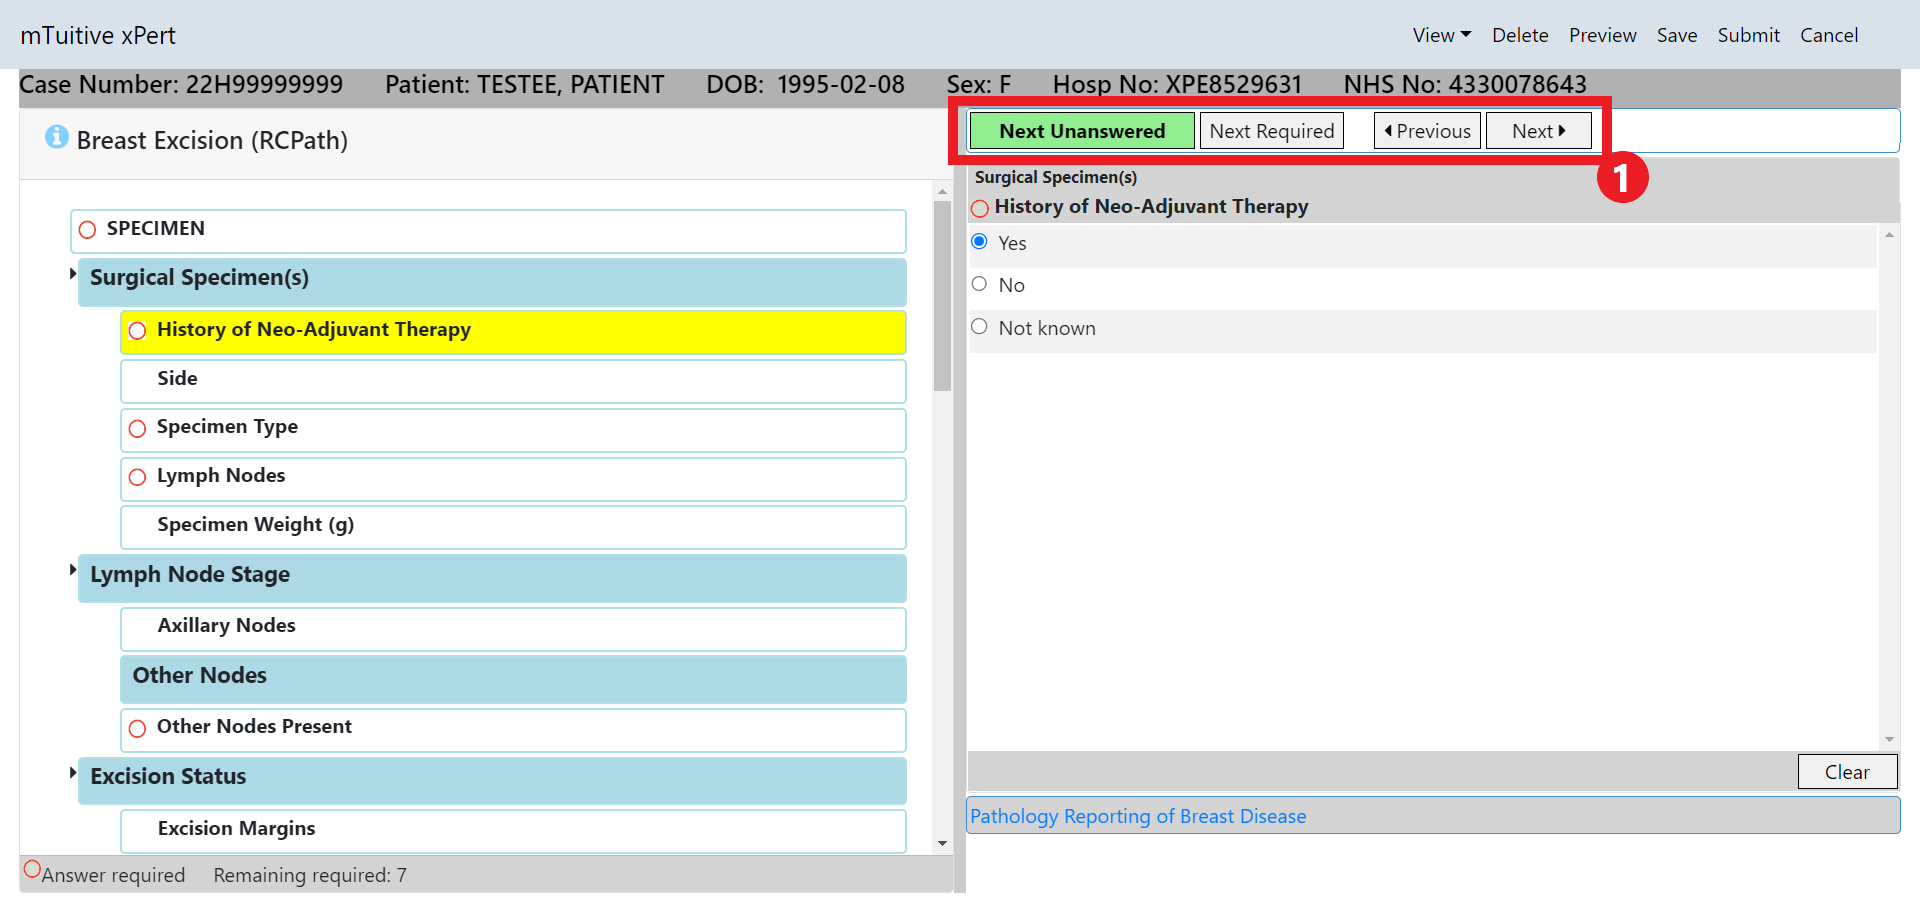Click the required circle icon beside Lymph Nodes
Screen dimensions: 1920x898
coord(137,478)
